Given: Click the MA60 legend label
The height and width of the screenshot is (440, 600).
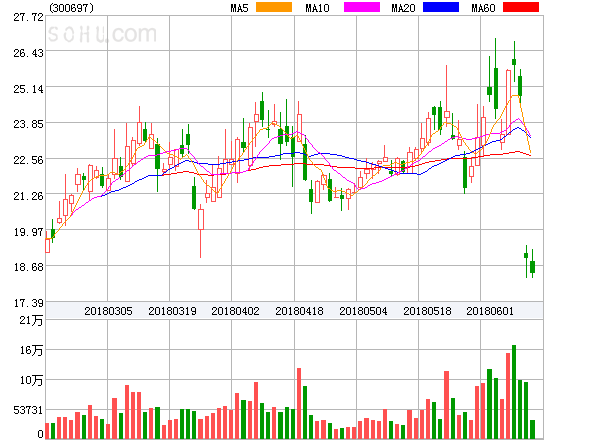Looking at the screenshot, I should 483,8.
